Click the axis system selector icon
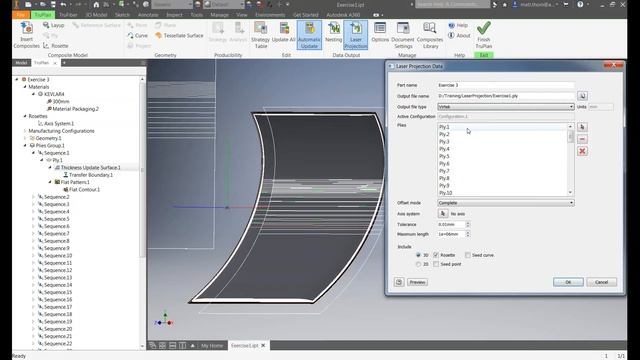Image resolution: width=640 pixels, height=360 pixels. (443, 213)
